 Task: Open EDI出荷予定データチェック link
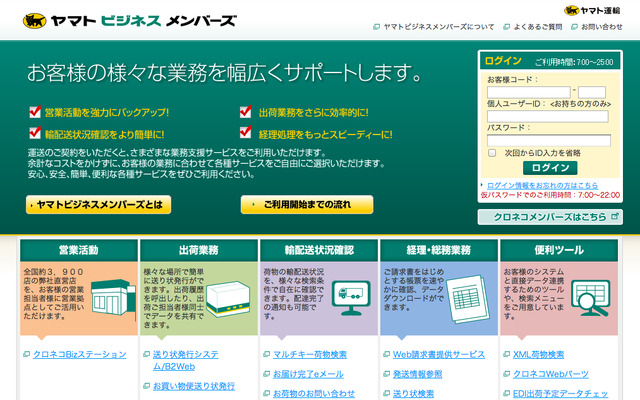[x=560, y=393]
